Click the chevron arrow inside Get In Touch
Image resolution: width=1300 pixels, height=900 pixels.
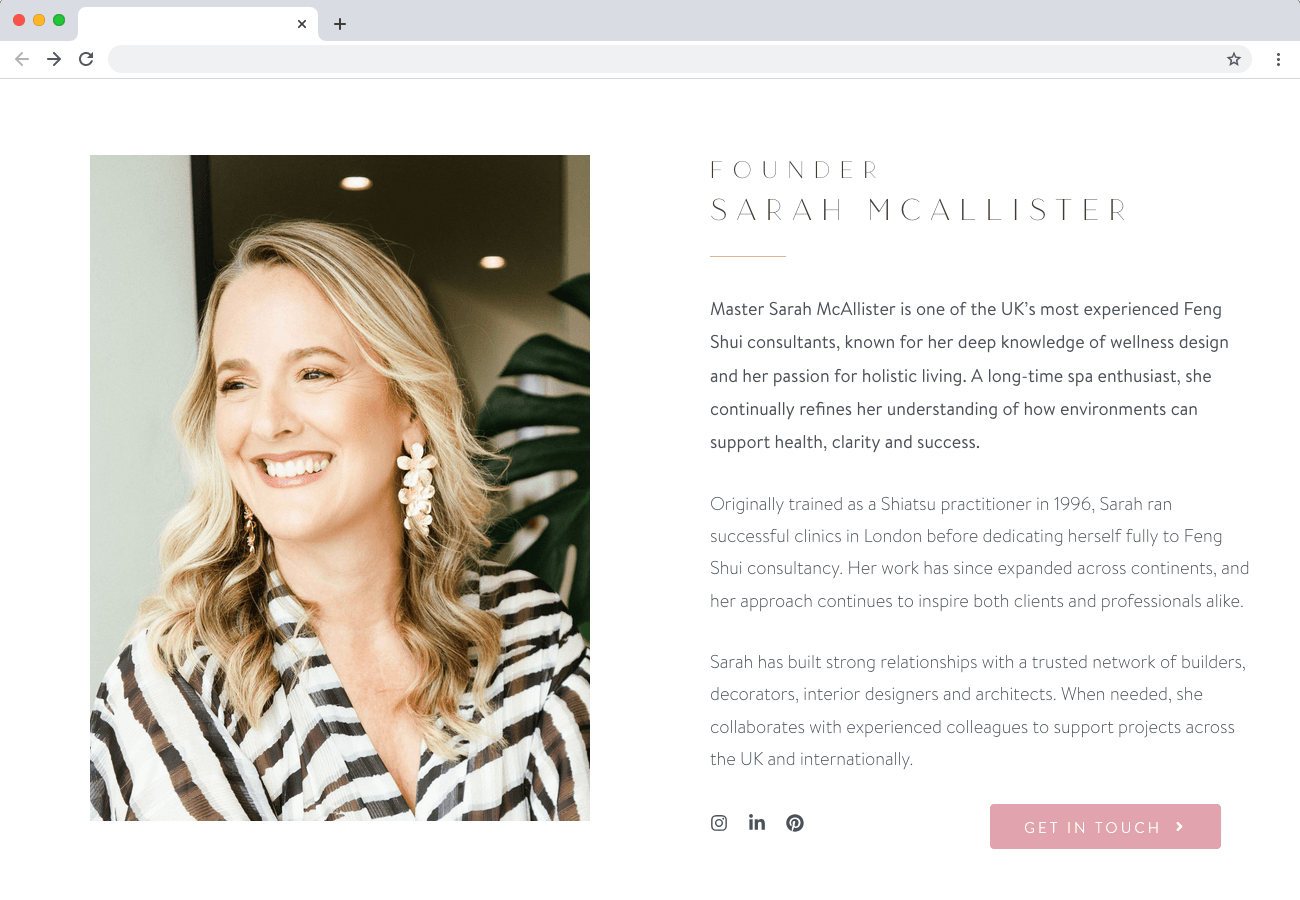(x=1180, y=826)
